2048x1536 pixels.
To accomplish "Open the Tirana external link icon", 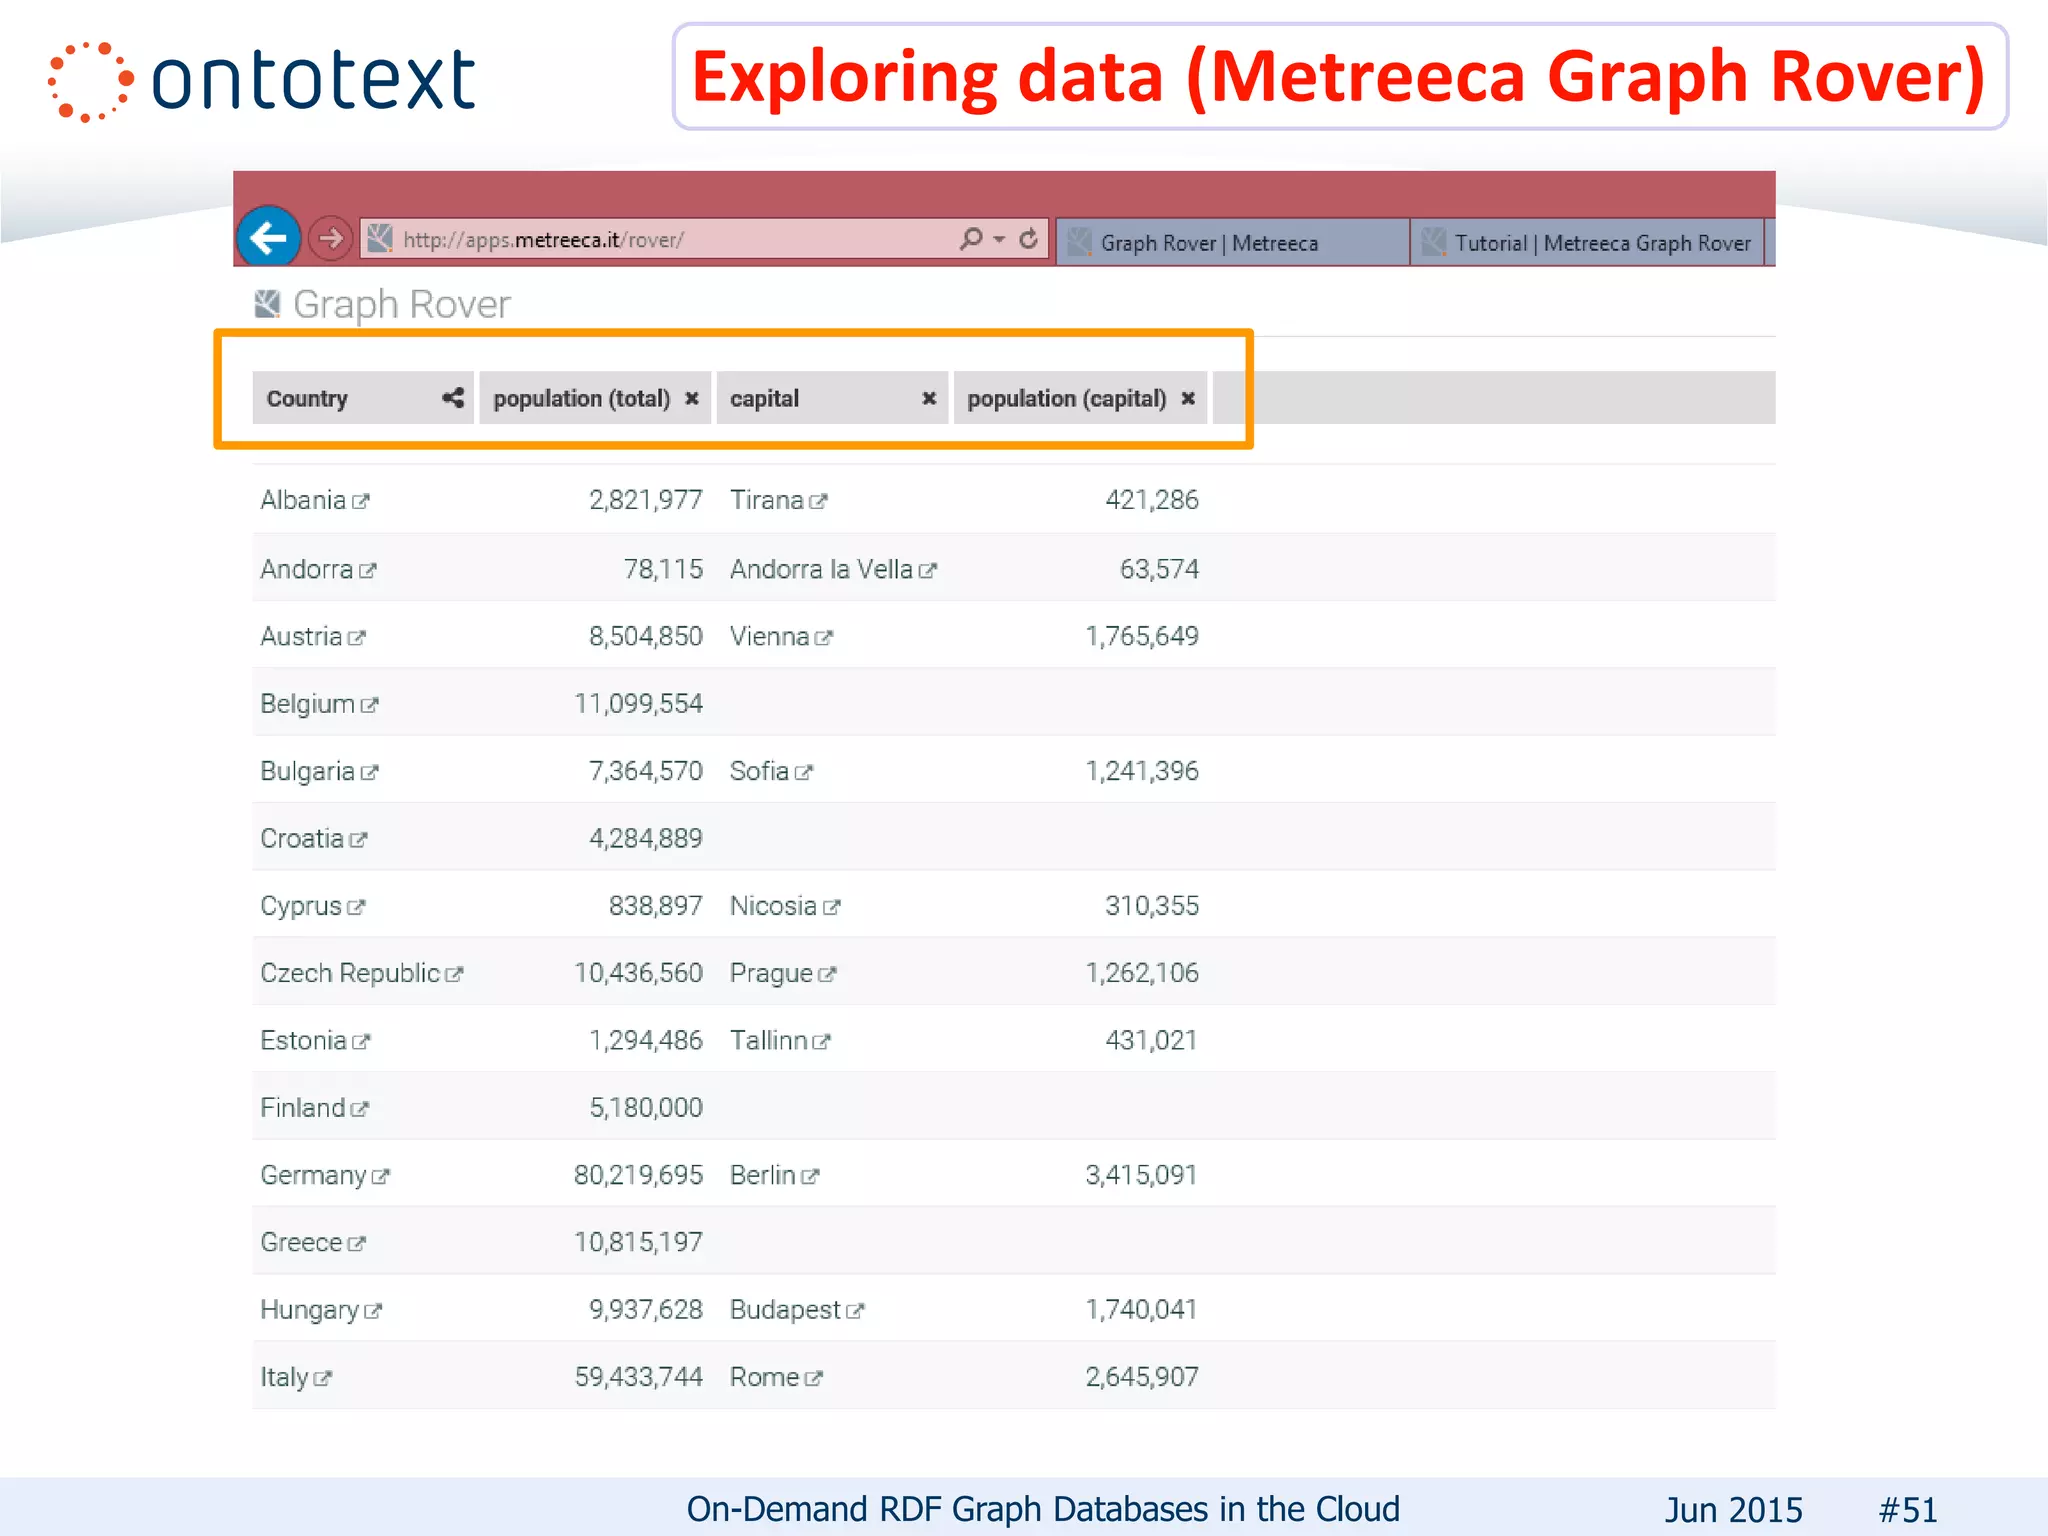I will click(819, 502).
